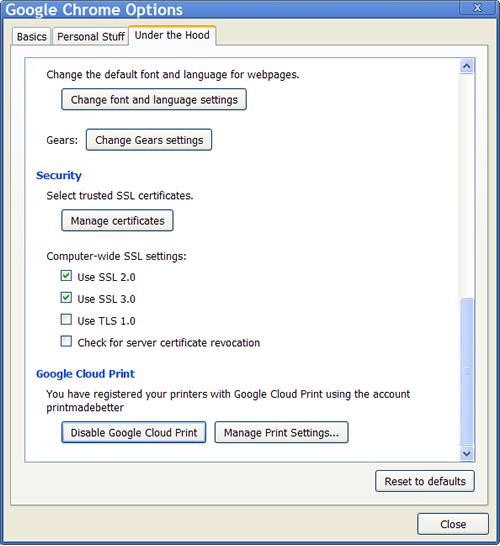Click the Use SSL 3.0 label text
Screen dimensions: 500x546
tap(106, 299)
